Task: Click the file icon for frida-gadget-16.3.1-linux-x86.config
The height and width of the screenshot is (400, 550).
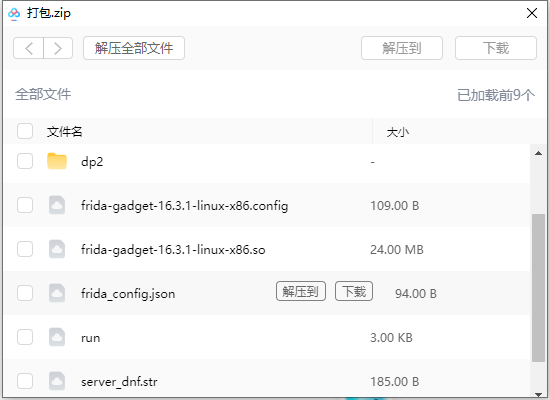Action: tap(57, 205)
